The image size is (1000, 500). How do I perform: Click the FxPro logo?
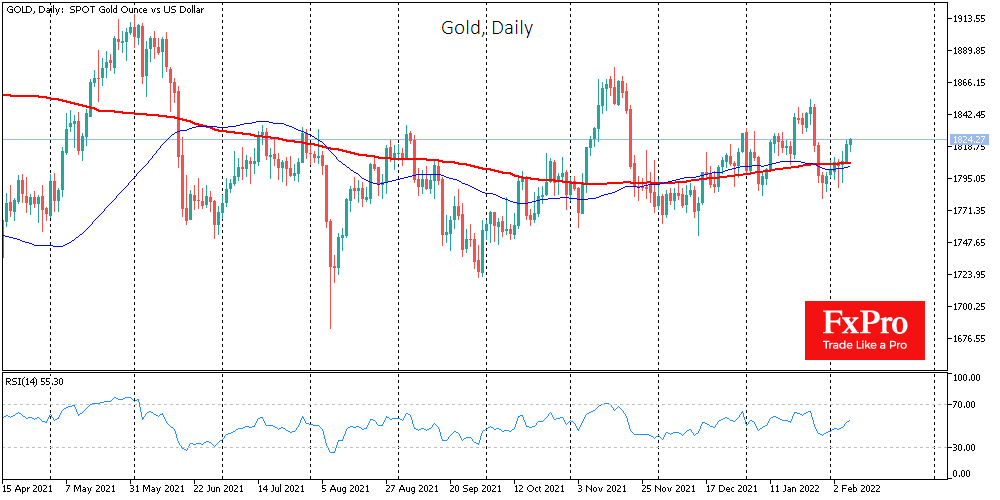point(865,323)
